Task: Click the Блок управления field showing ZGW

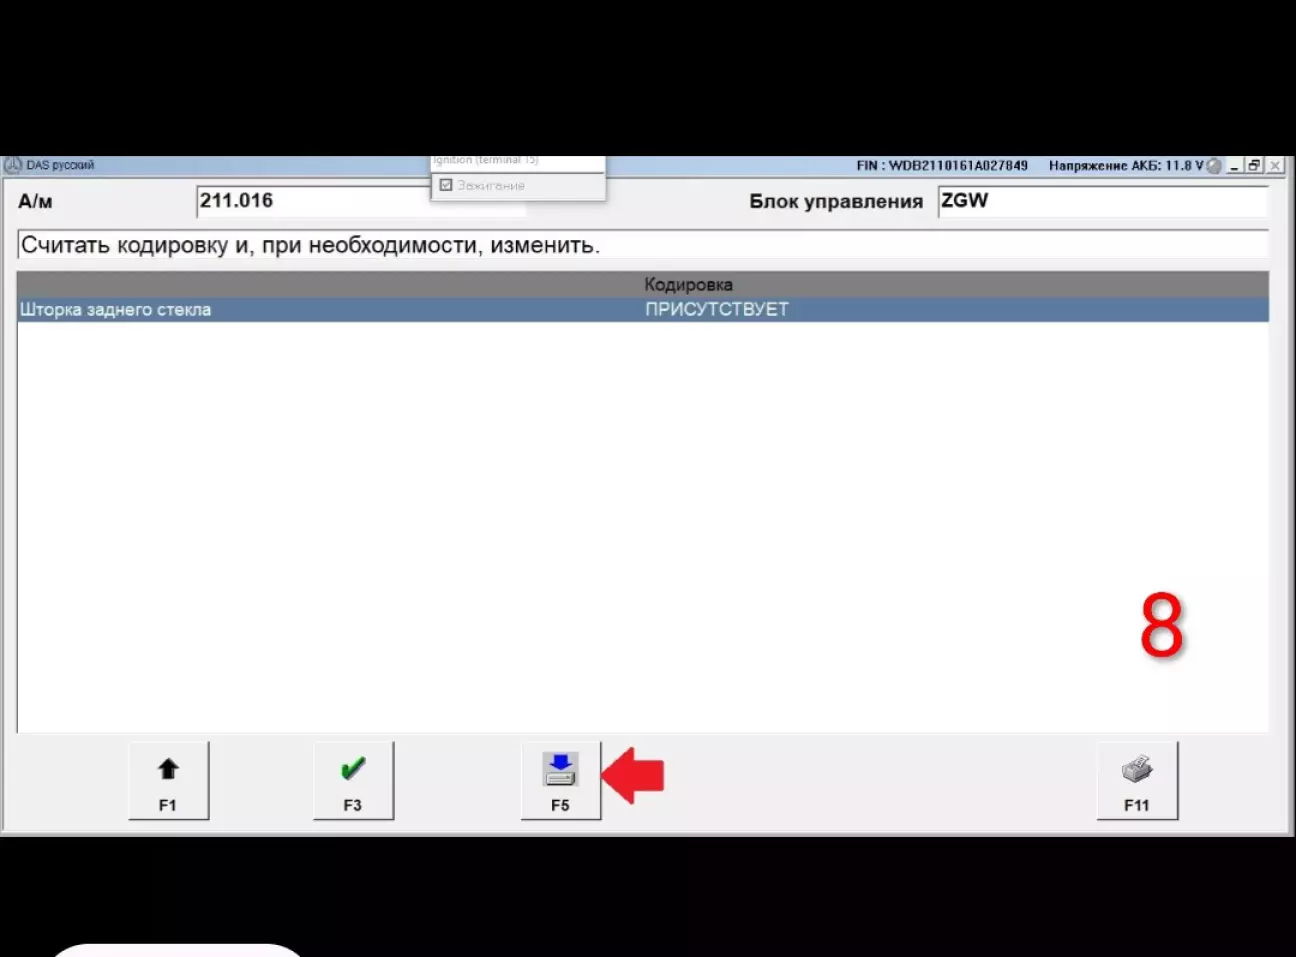Action: pos(1100,201)
